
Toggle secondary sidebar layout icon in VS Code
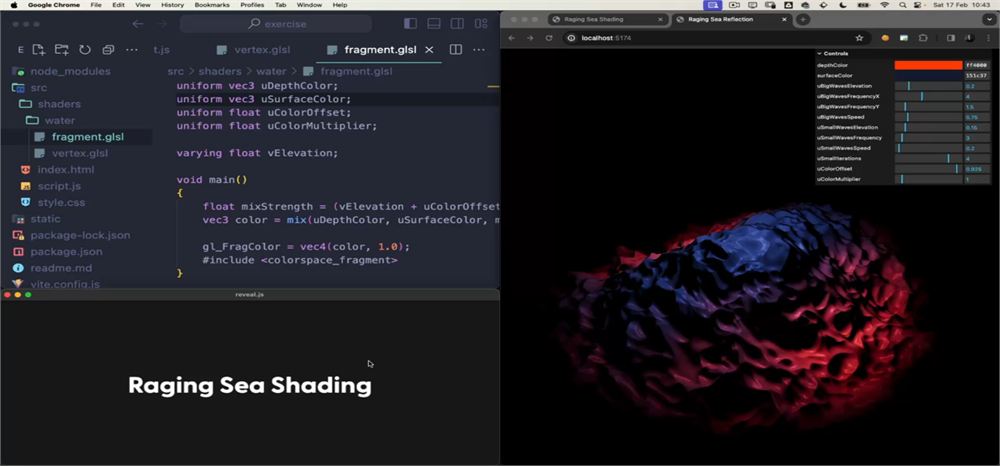(457, 24)
